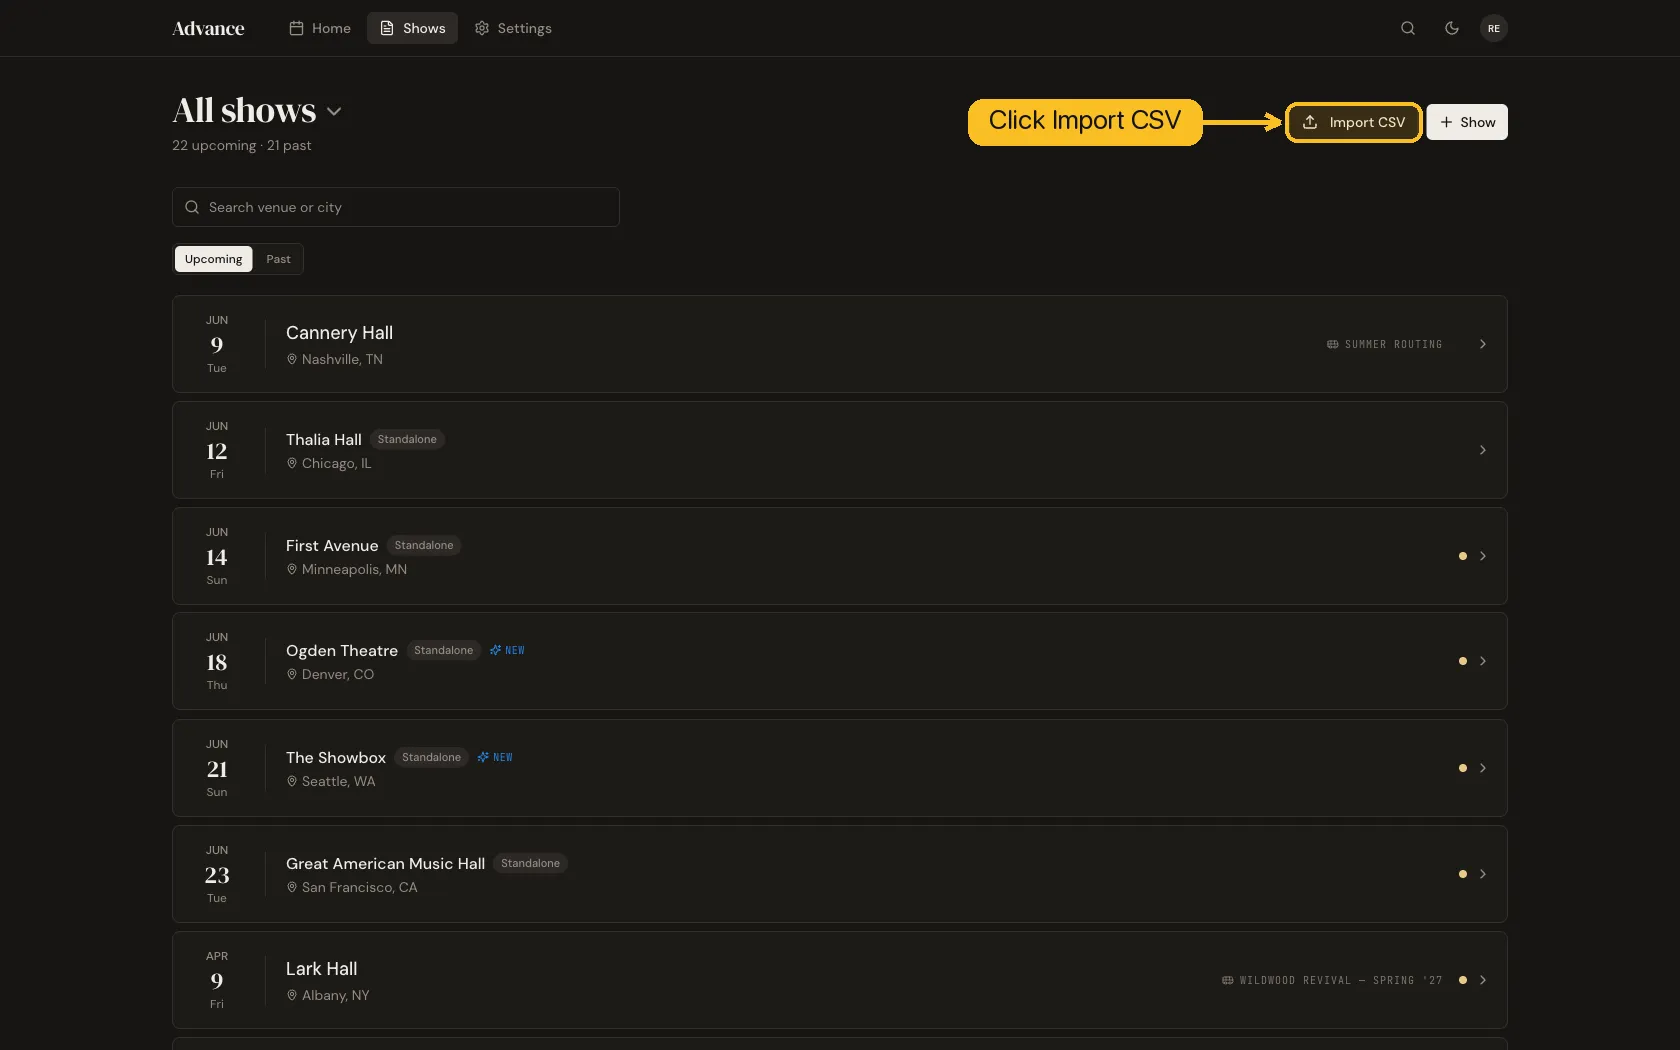The height and width of the screenshot is (1050, 1680).
Task: Click the APR 9 Fri date block
Action: tap(217, 980)
